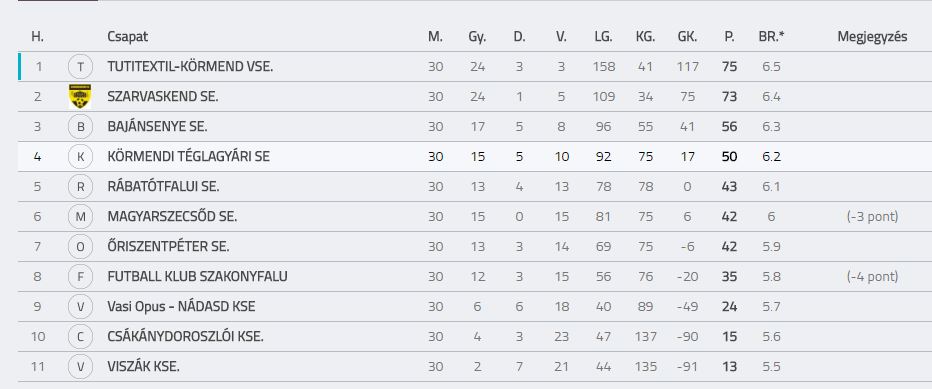
Task: Open the Szarvaskend SE yellow crest logo
Action: point(80,96)
